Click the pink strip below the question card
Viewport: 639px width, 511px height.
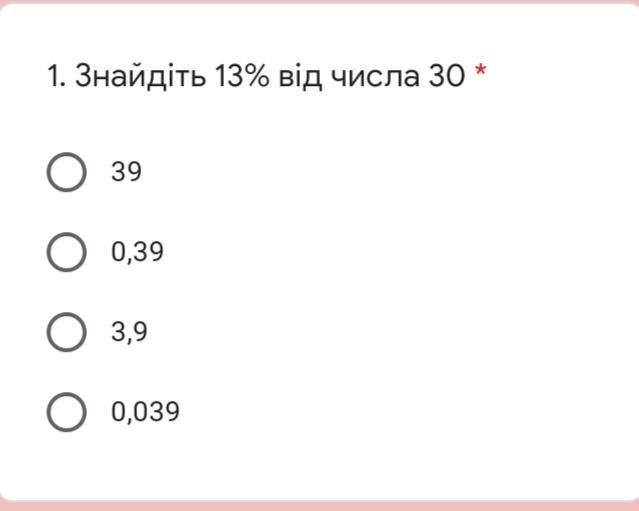[320, 505]
